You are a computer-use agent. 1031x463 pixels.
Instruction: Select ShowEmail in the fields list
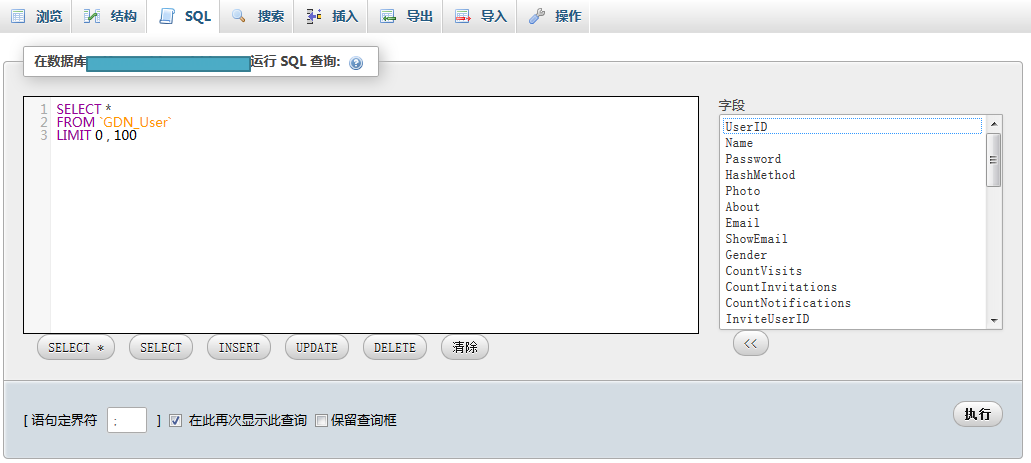[853, 239]
